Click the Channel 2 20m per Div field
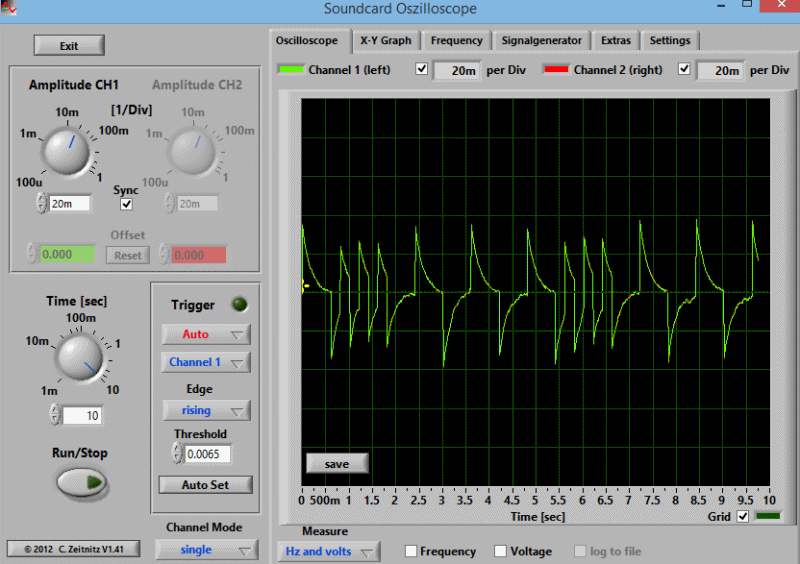Viewport: 800px width, 564px height. pos(720,70)
